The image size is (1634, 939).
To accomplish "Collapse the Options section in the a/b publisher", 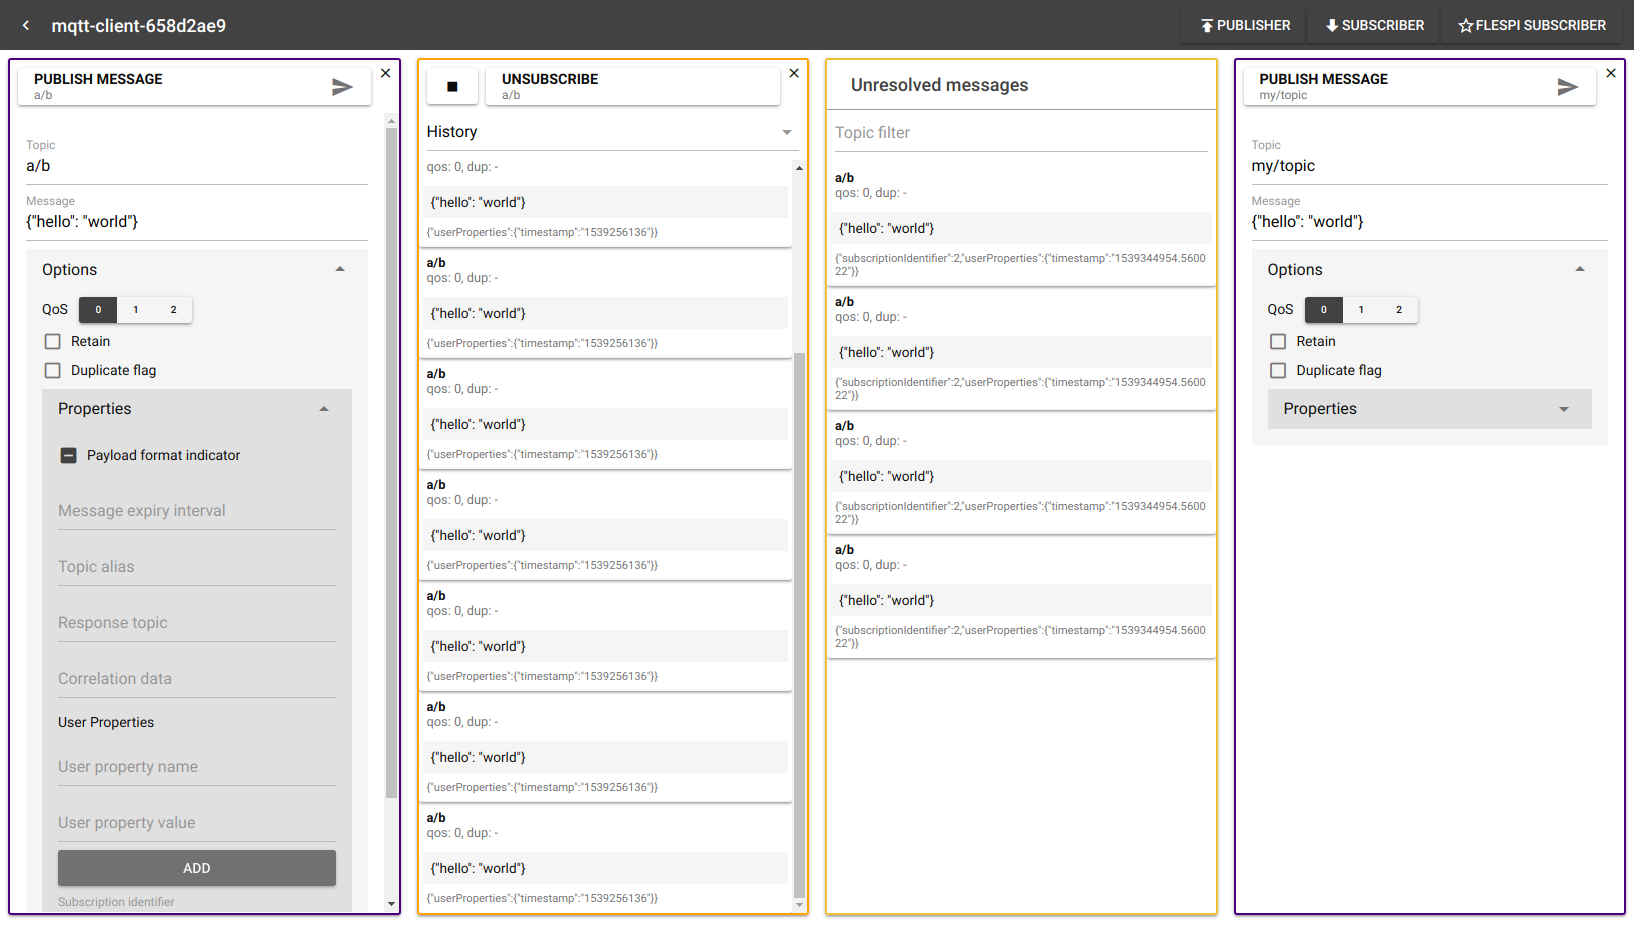I will 197,270.
